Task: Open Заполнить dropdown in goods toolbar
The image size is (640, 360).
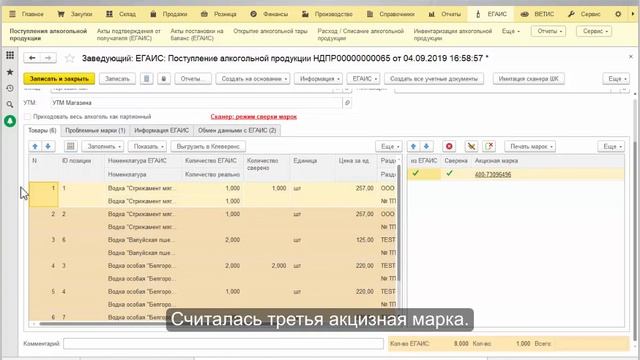Action: [102, 146]
